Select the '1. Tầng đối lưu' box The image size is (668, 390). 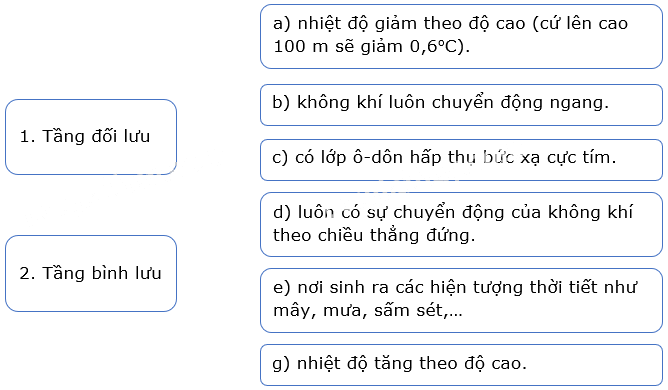[x=91, y=137]
